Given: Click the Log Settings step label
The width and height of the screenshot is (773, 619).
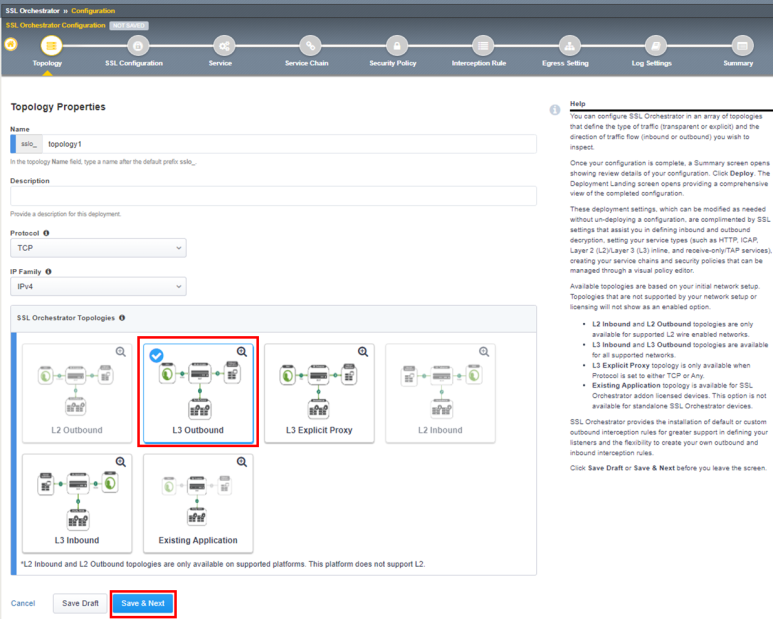Looking at the screenshot, I should point(651,63).
